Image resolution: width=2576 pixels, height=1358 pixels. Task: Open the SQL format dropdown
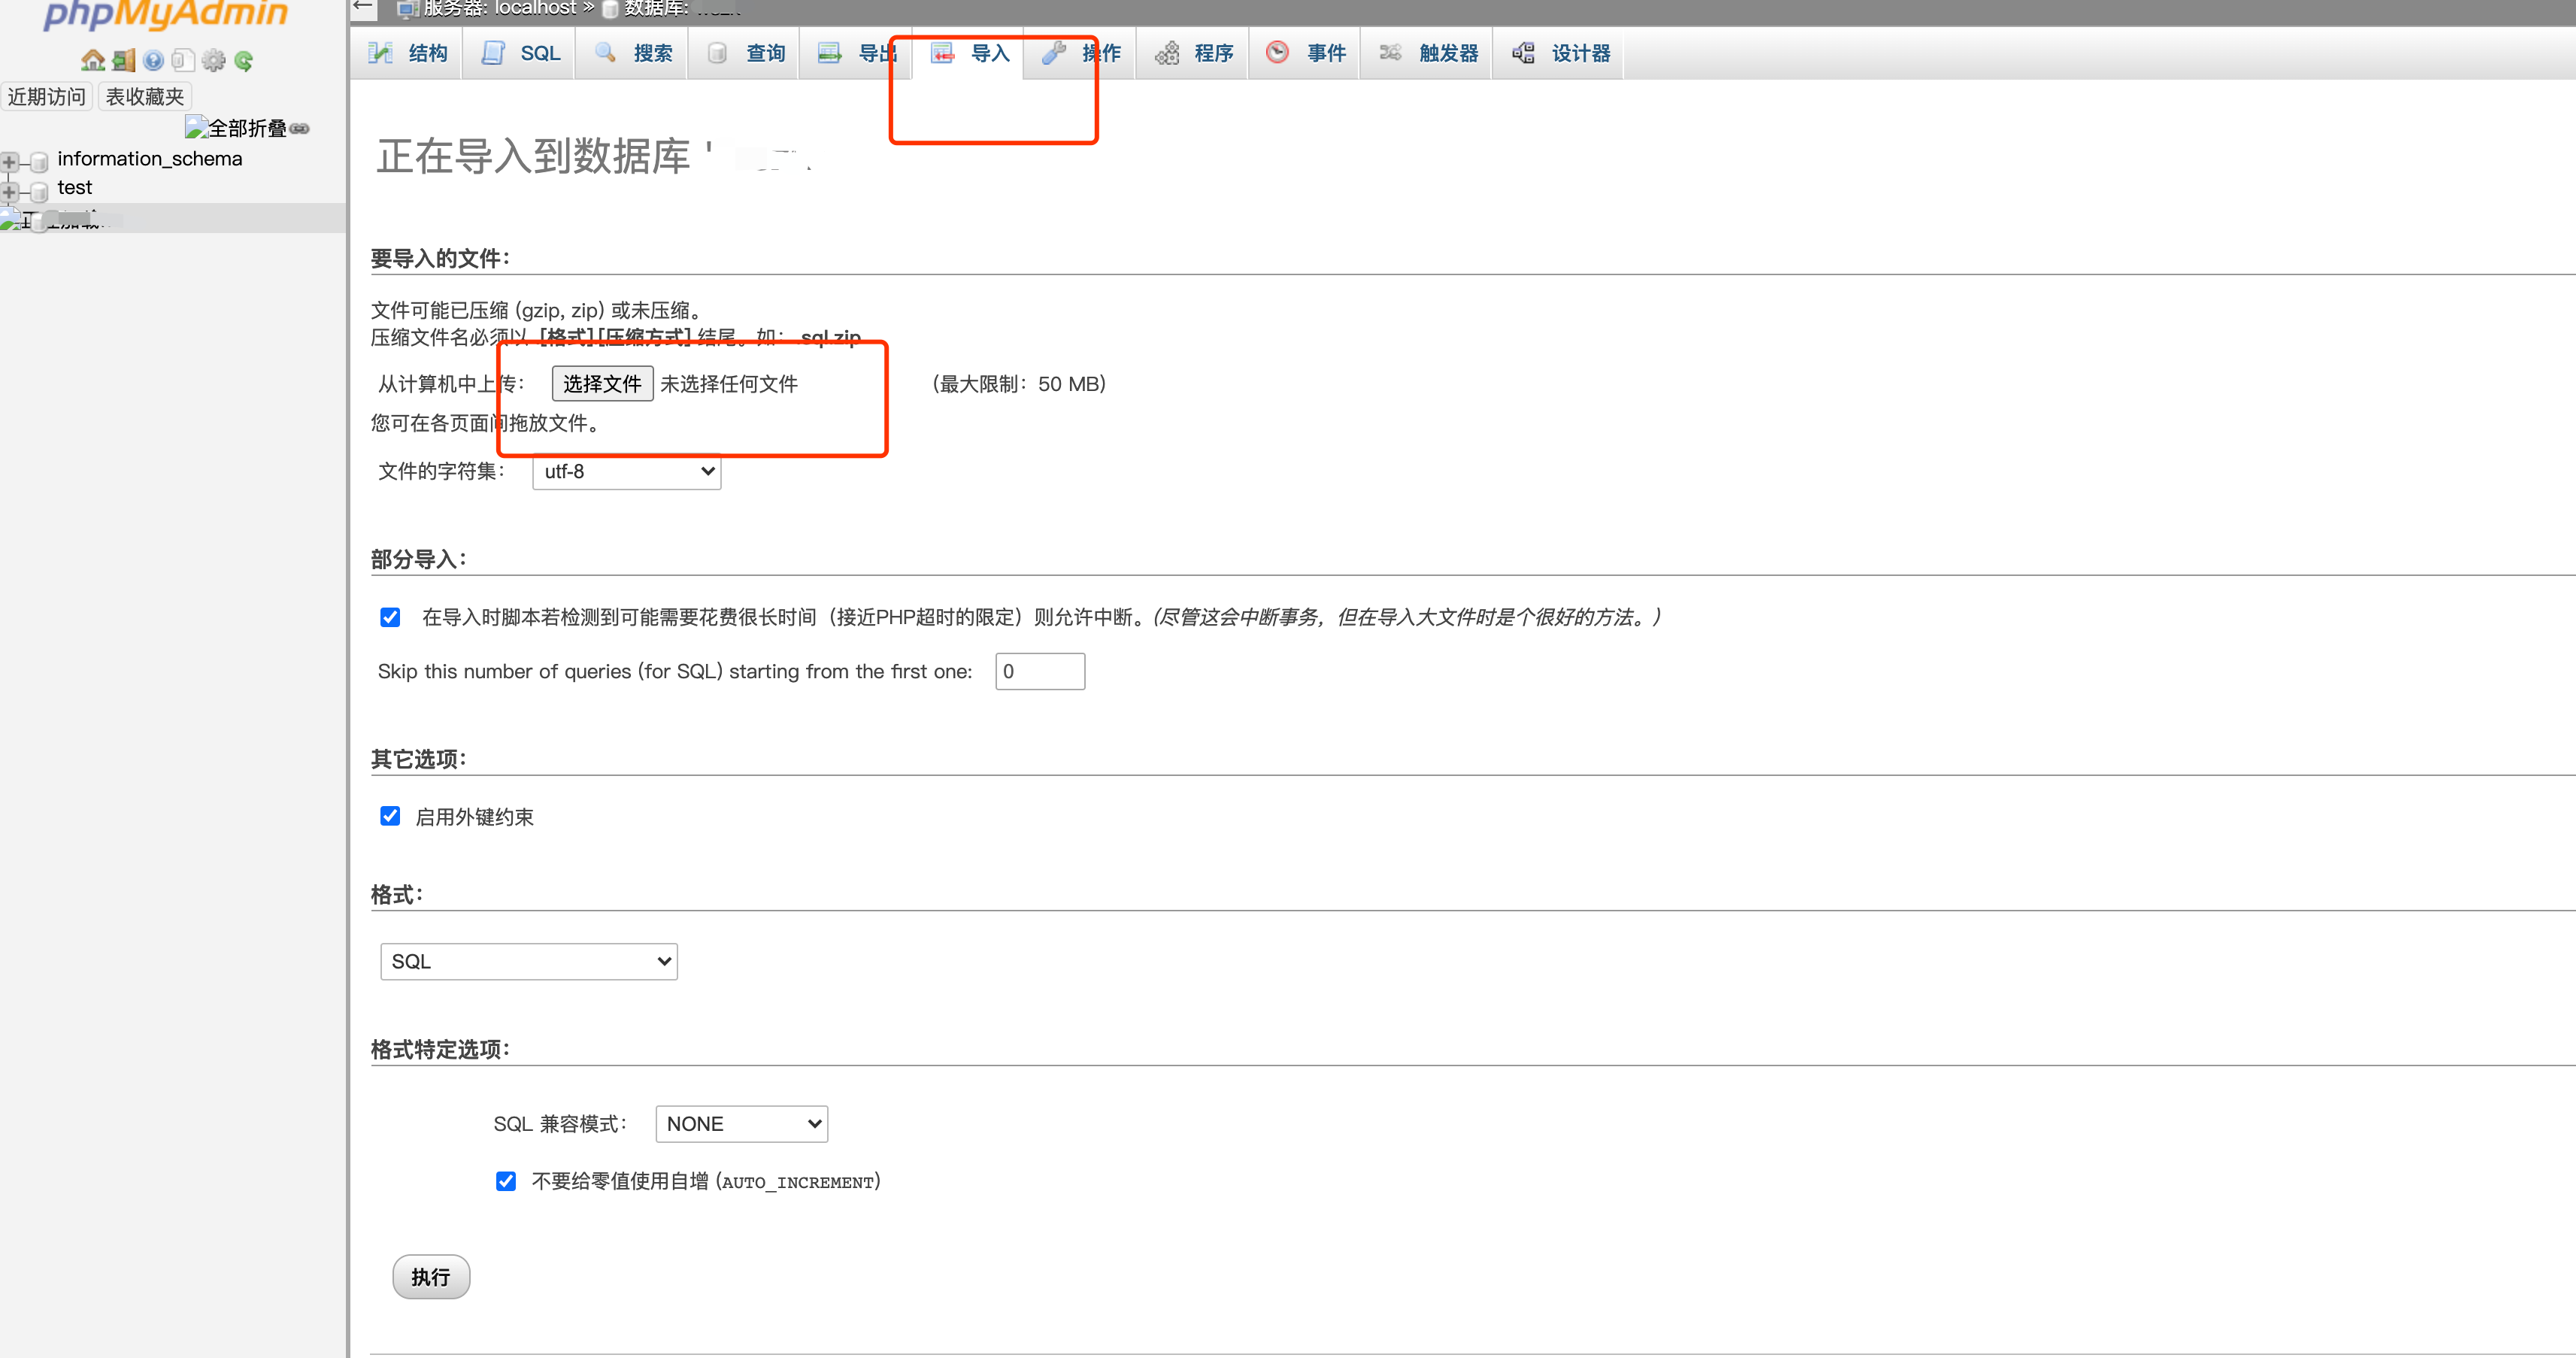pos(529,961)
